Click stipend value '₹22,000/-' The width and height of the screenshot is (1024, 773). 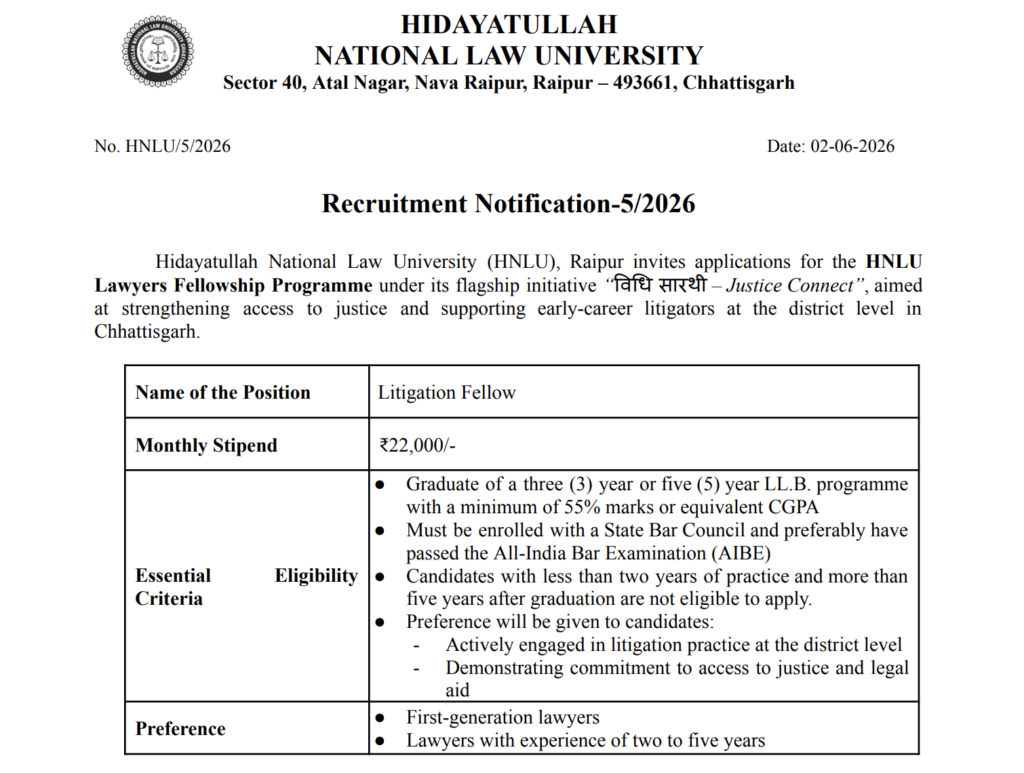pos(417,445)
